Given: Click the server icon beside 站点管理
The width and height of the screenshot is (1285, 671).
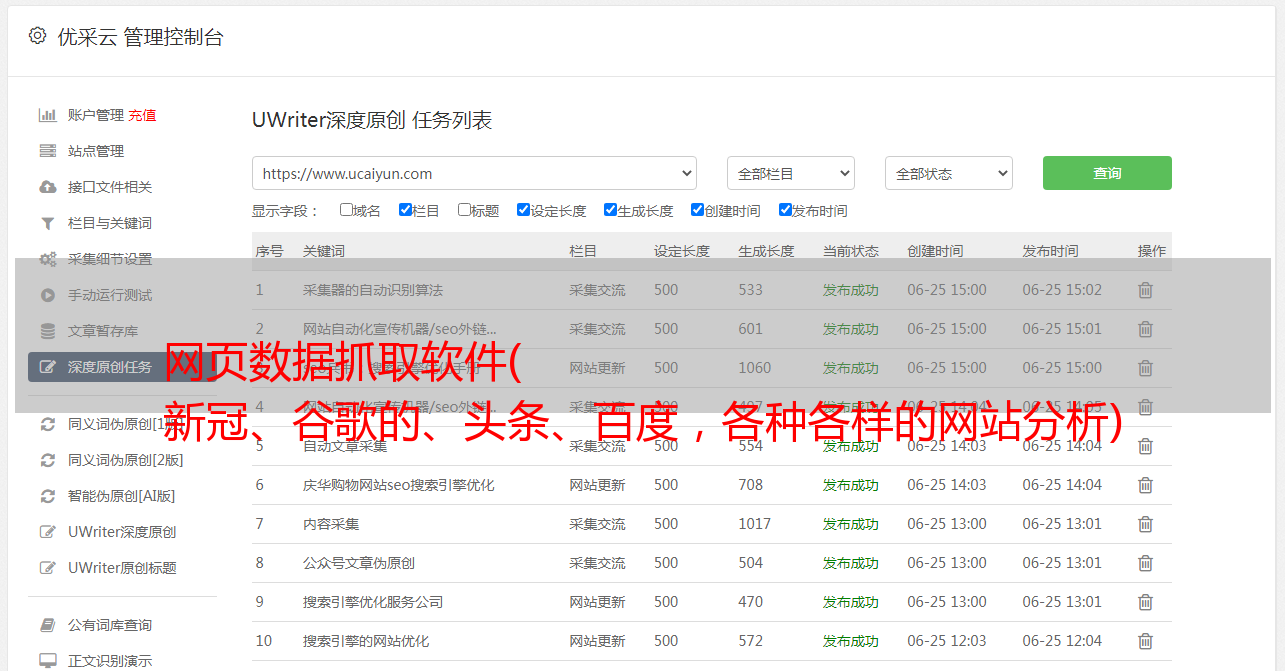Looking at the screenshot, I should click(47, 151).
